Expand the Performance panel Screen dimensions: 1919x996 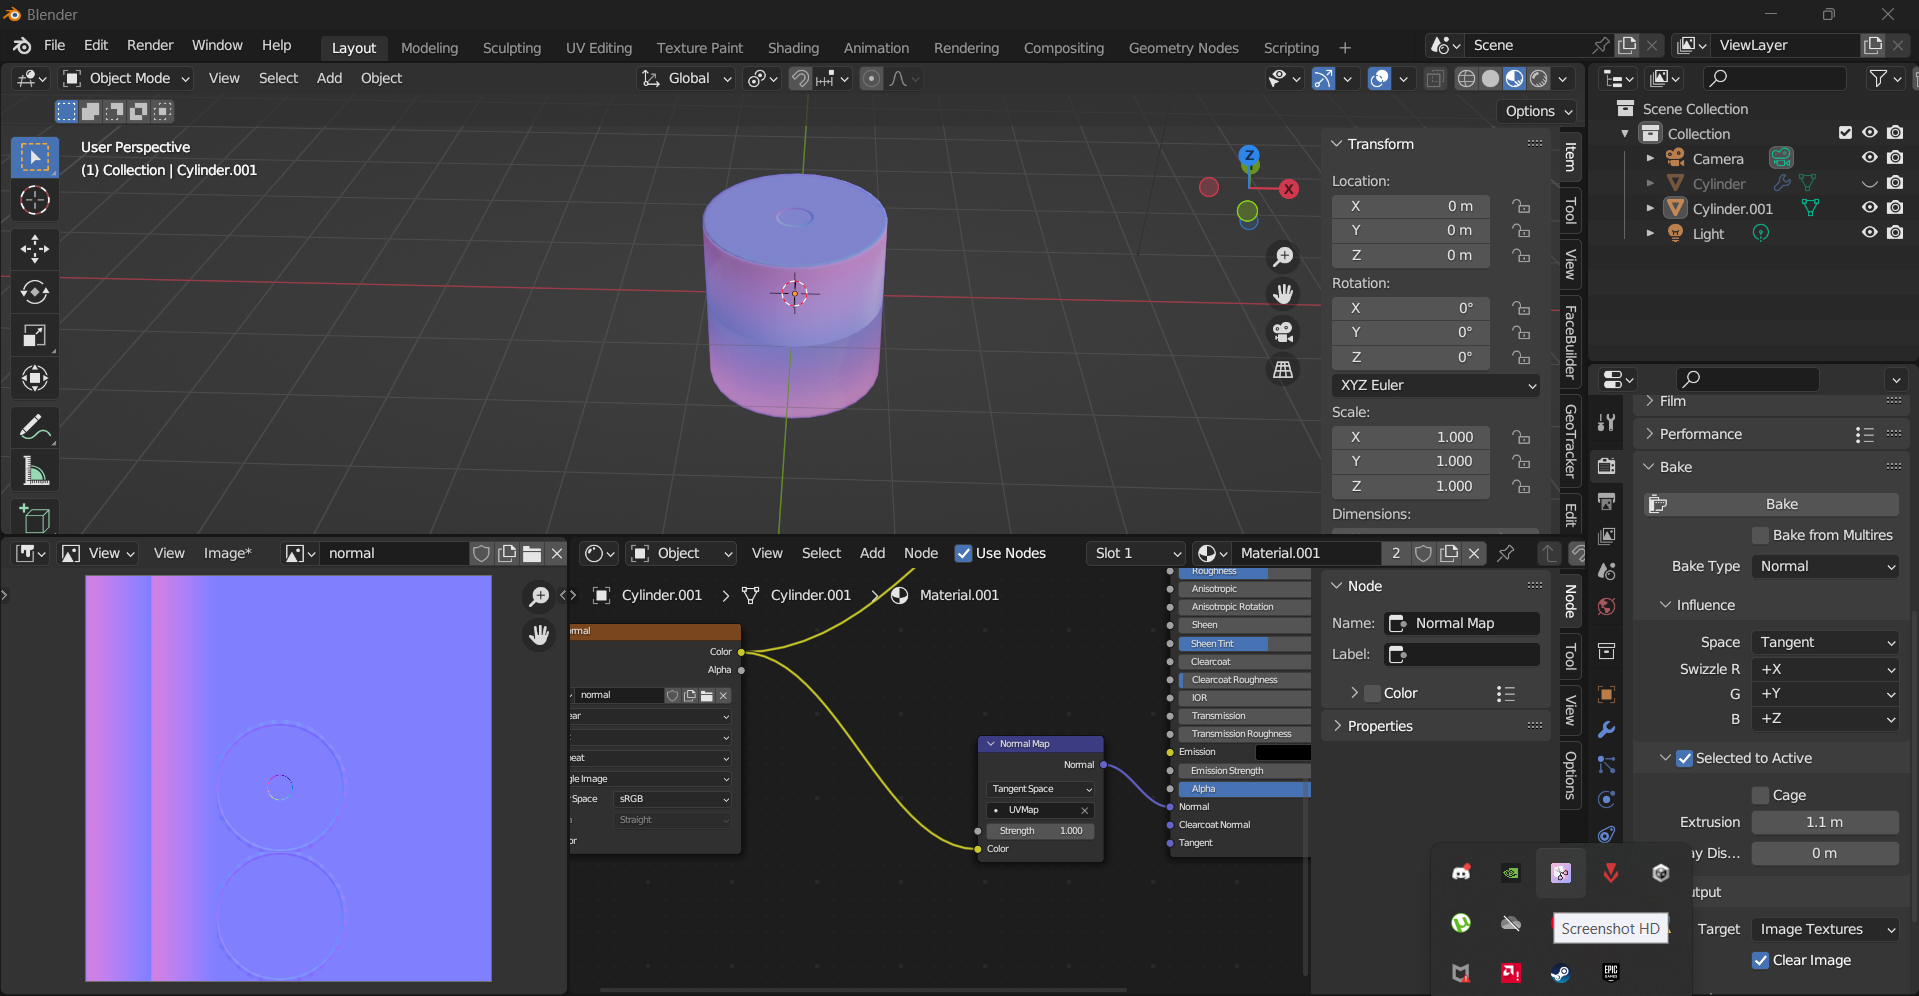point(1700,434)
